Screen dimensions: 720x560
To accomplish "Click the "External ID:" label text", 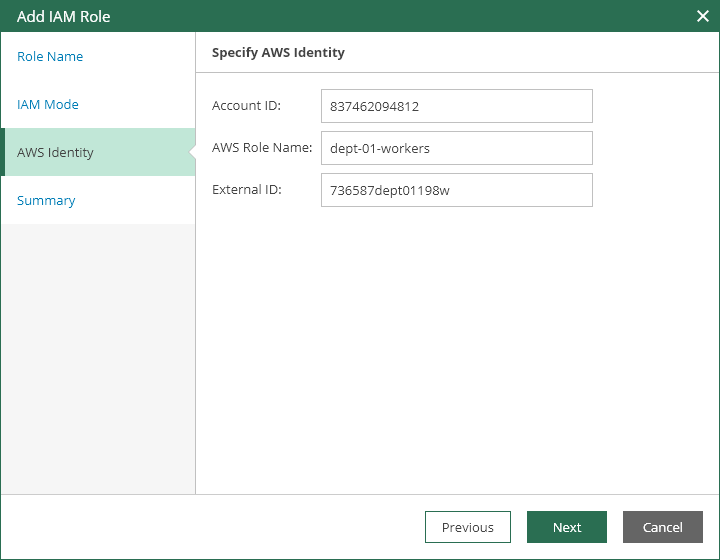I will tap(246, 190).
